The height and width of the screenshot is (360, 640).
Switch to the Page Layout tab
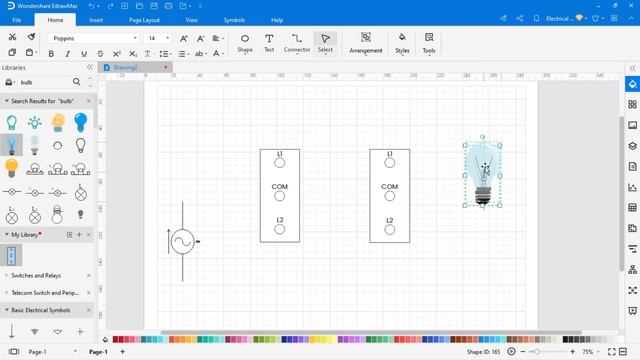point(144,20)
